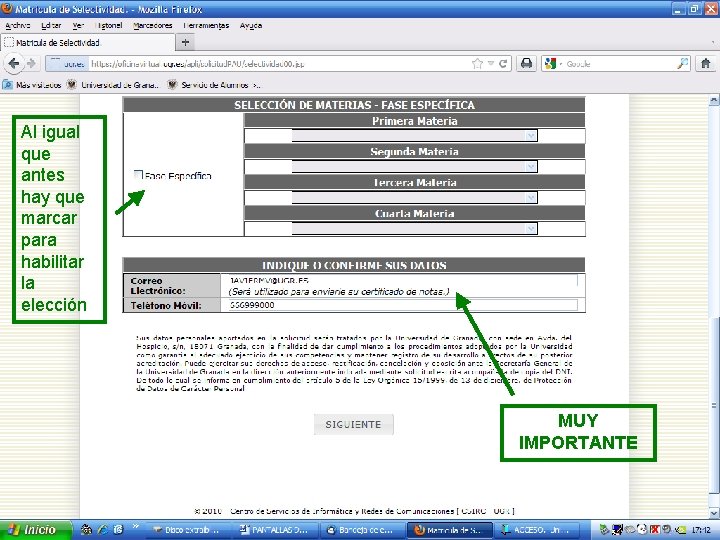
Task: Click the first system tray icon
Action: click(x=603, y=530)
